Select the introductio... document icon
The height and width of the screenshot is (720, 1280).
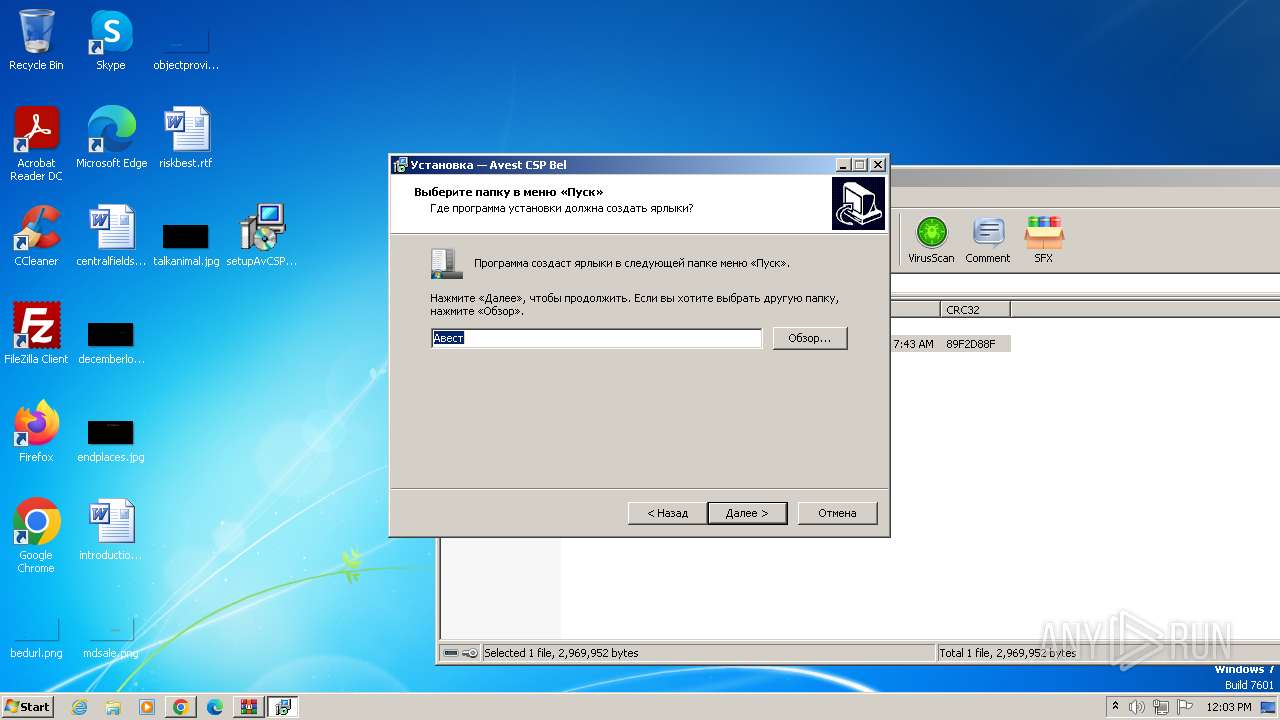[x=111, y=530]
